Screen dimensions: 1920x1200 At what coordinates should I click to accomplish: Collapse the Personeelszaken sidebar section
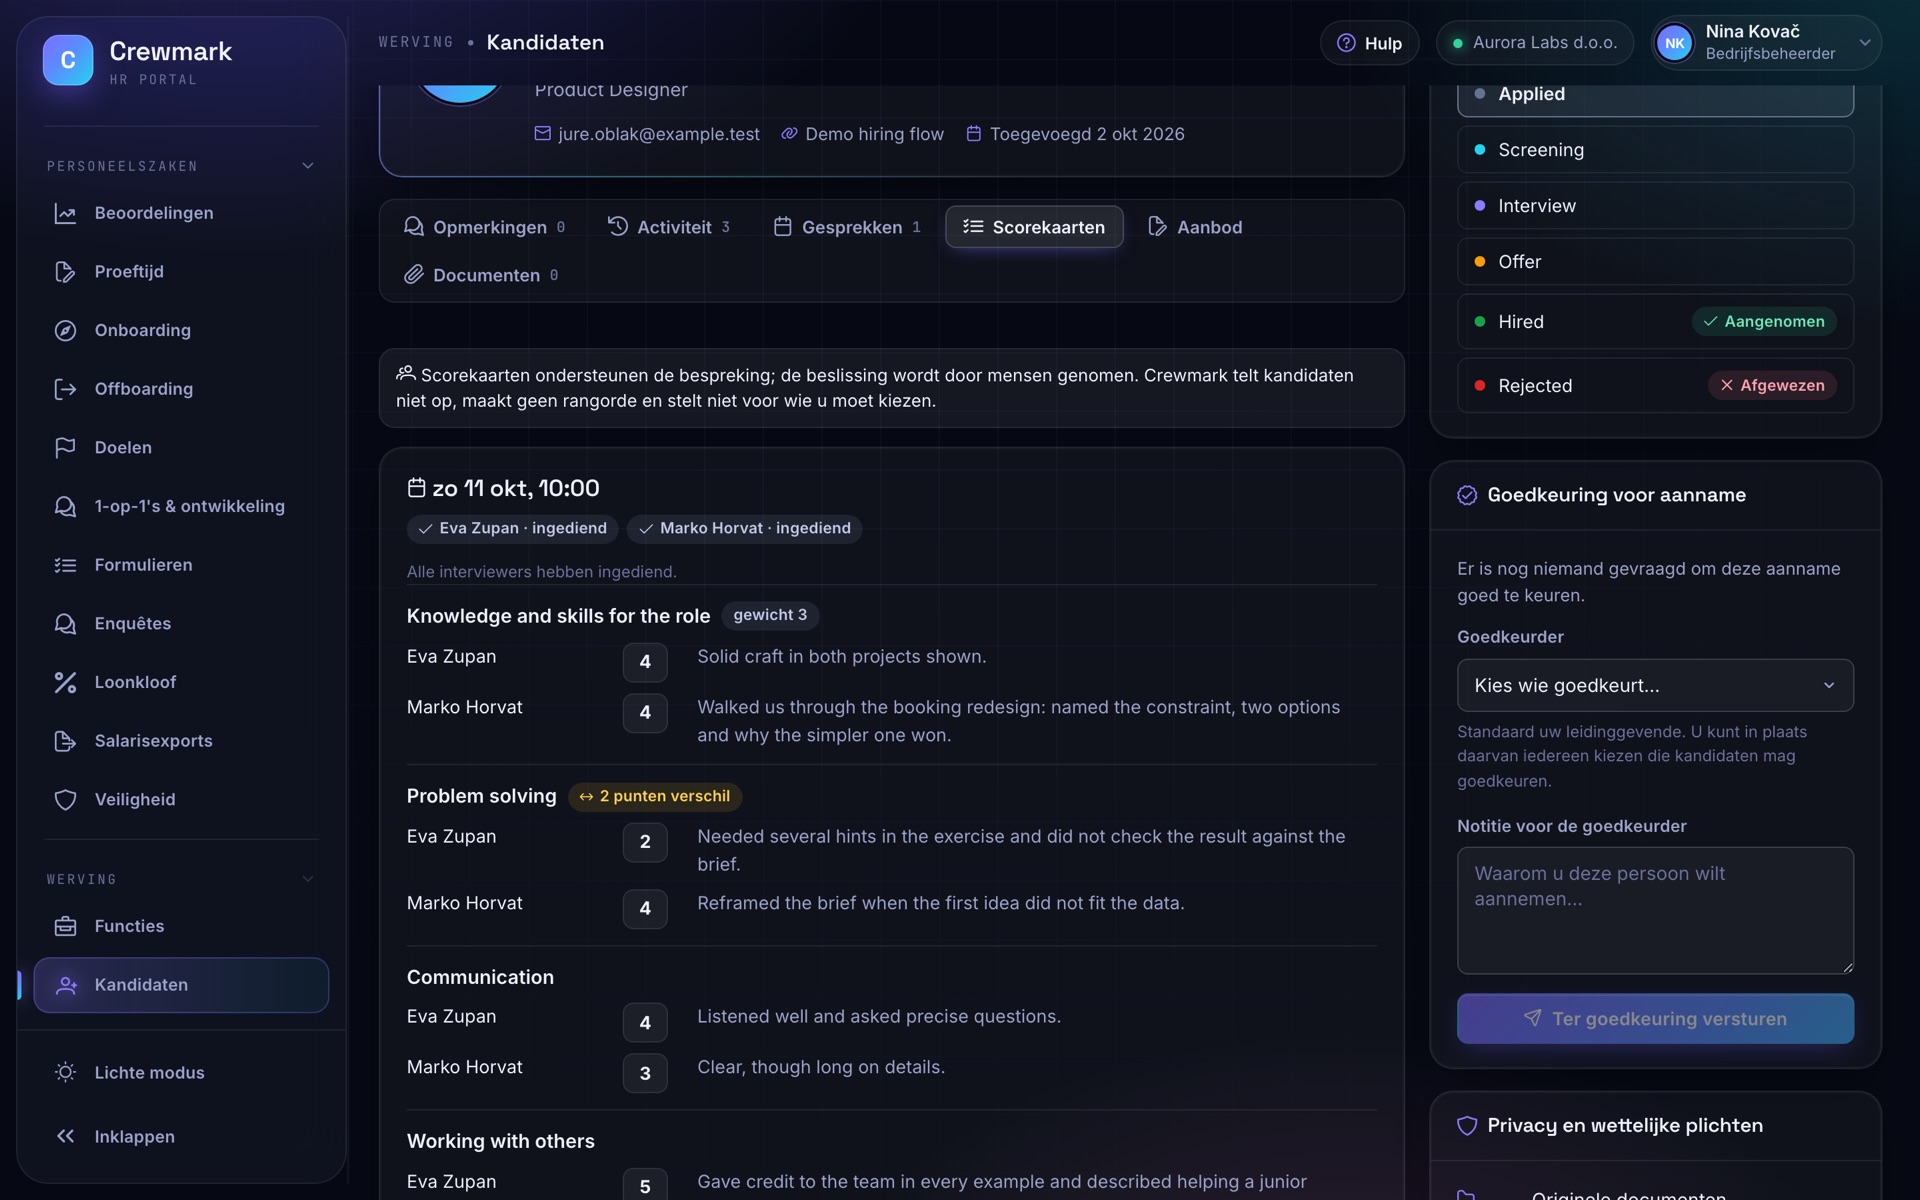pyautogui.click(x=308, y=166)
